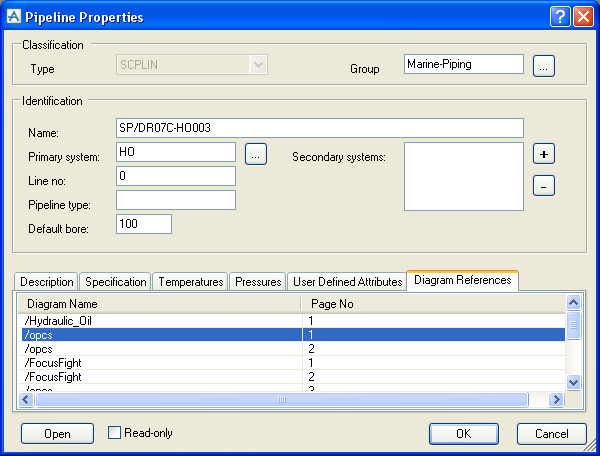The image size is (600, 456).
Task: Toggle the Read-only checkbox
Action: pyautogui.click(x=115, y=433)
